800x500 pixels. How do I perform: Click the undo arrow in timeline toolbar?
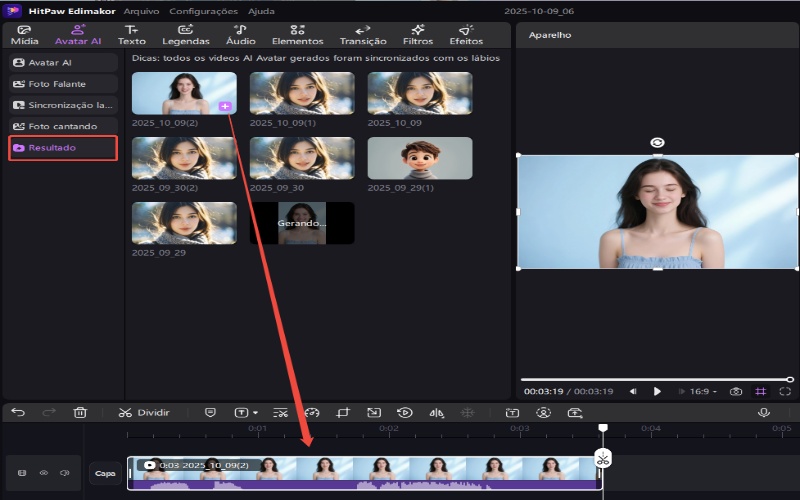point(18,412)
